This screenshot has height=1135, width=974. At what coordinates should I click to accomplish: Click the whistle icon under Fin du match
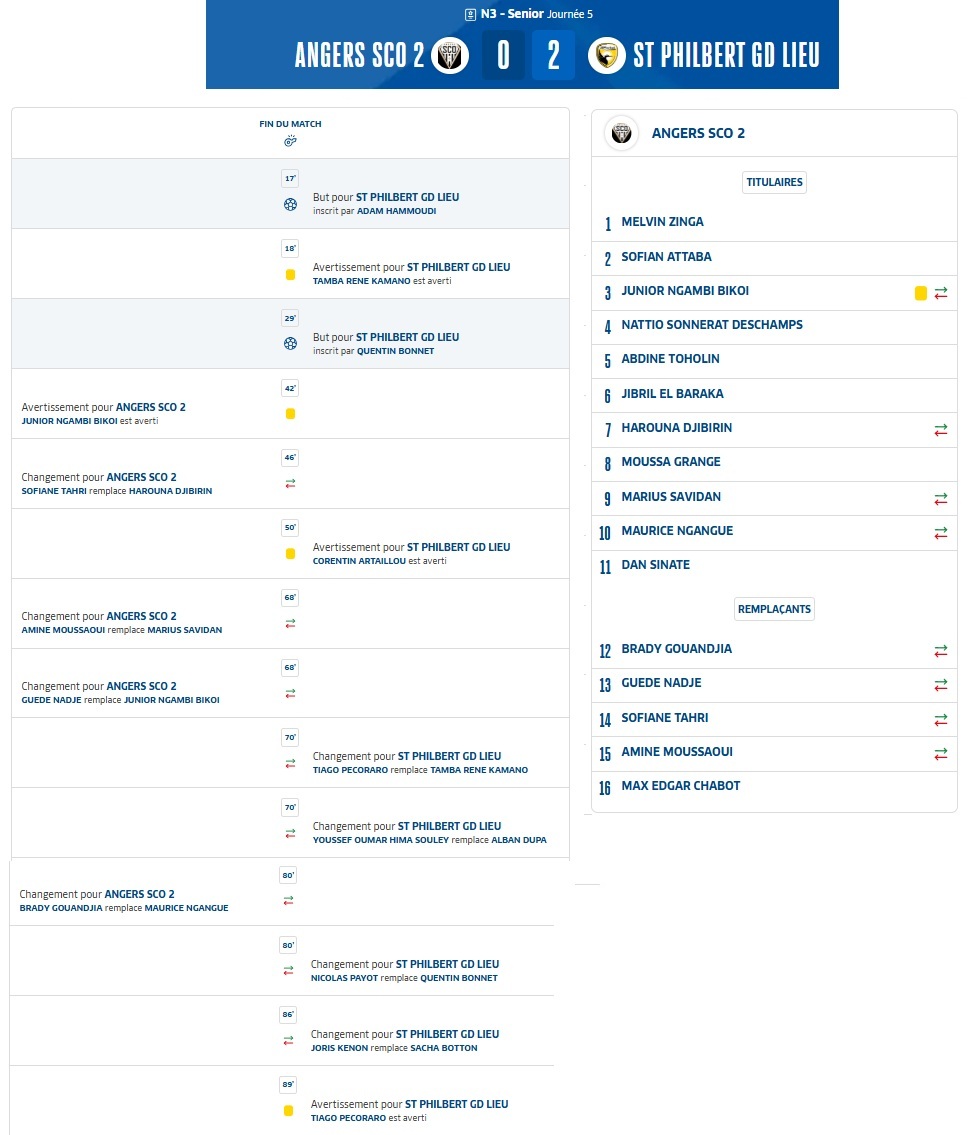(290, 141)
